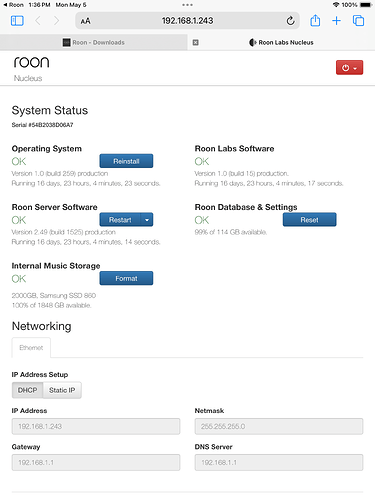Format the Internal Music Storage
This screenshot has height=500, width=375.
[126, 278]
